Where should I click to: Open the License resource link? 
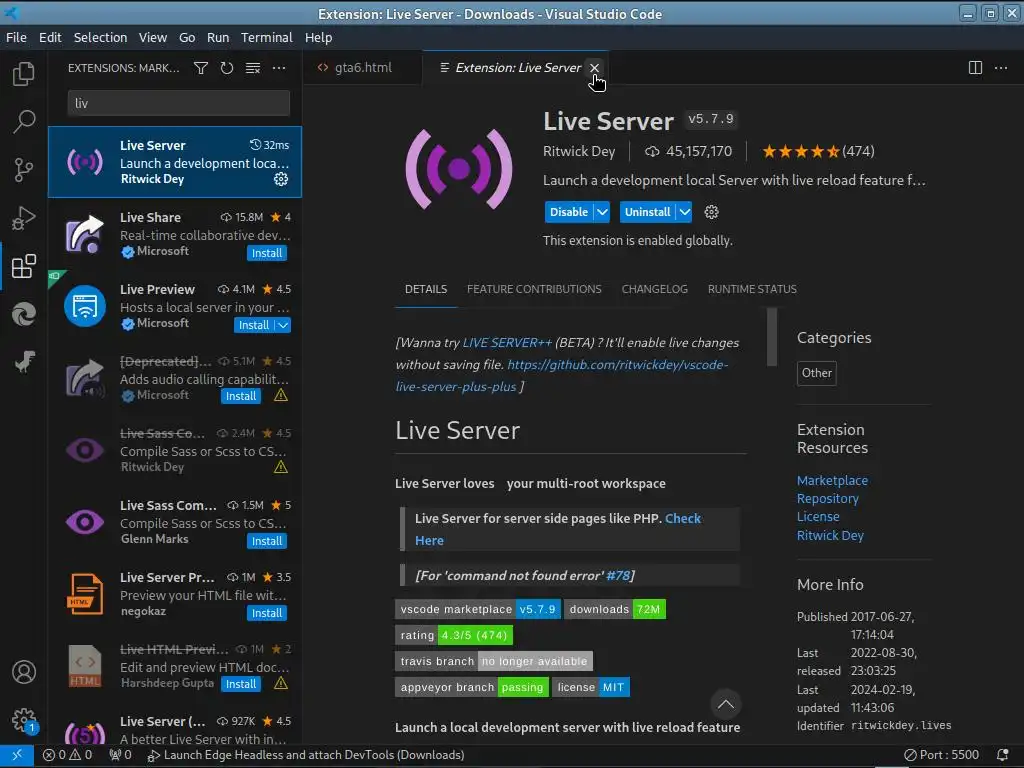(818, 517)
